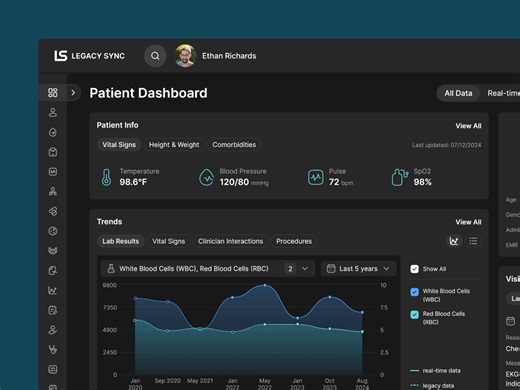Open the WBC, RBC lab test dropdown
The width and height of the screenshot is (520, 390).
coord(208,269)
